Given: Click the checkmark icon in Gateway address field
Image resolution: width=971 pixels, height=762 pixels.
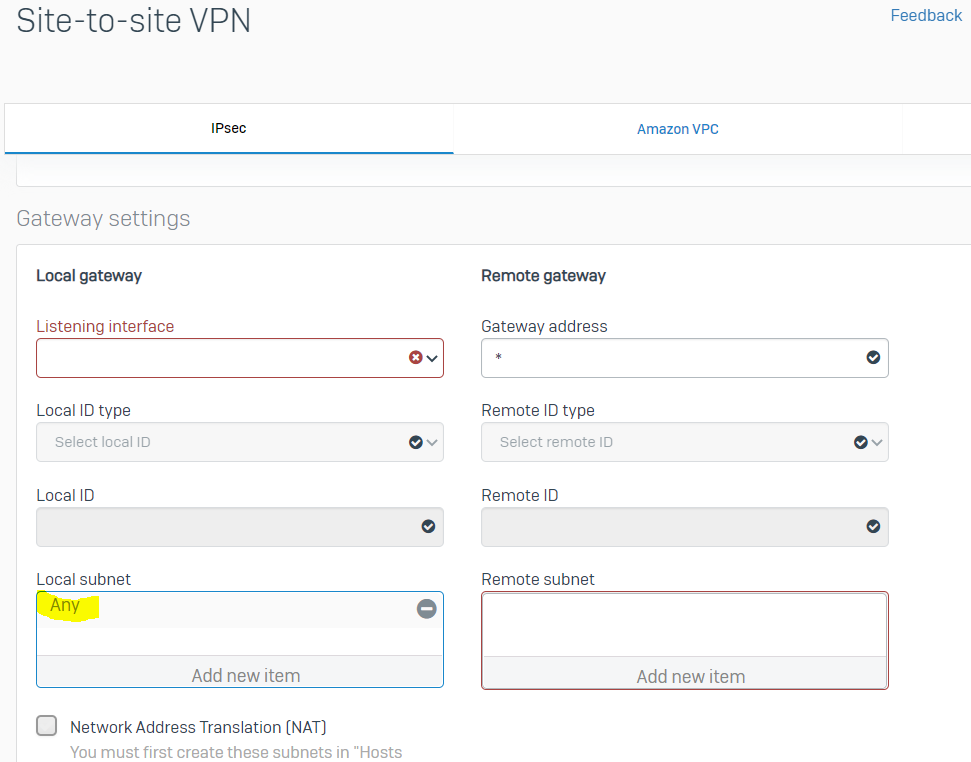Looking at the screenshot, I should click(873, 357).
